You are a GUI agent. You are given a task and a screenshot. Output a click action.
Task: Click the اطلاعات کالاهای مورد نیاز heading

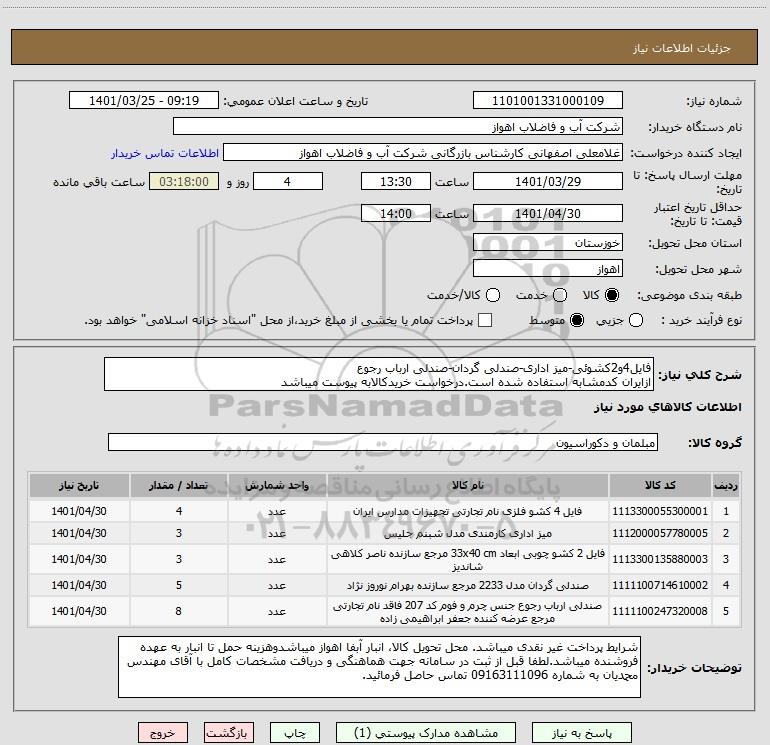[668, 407]
